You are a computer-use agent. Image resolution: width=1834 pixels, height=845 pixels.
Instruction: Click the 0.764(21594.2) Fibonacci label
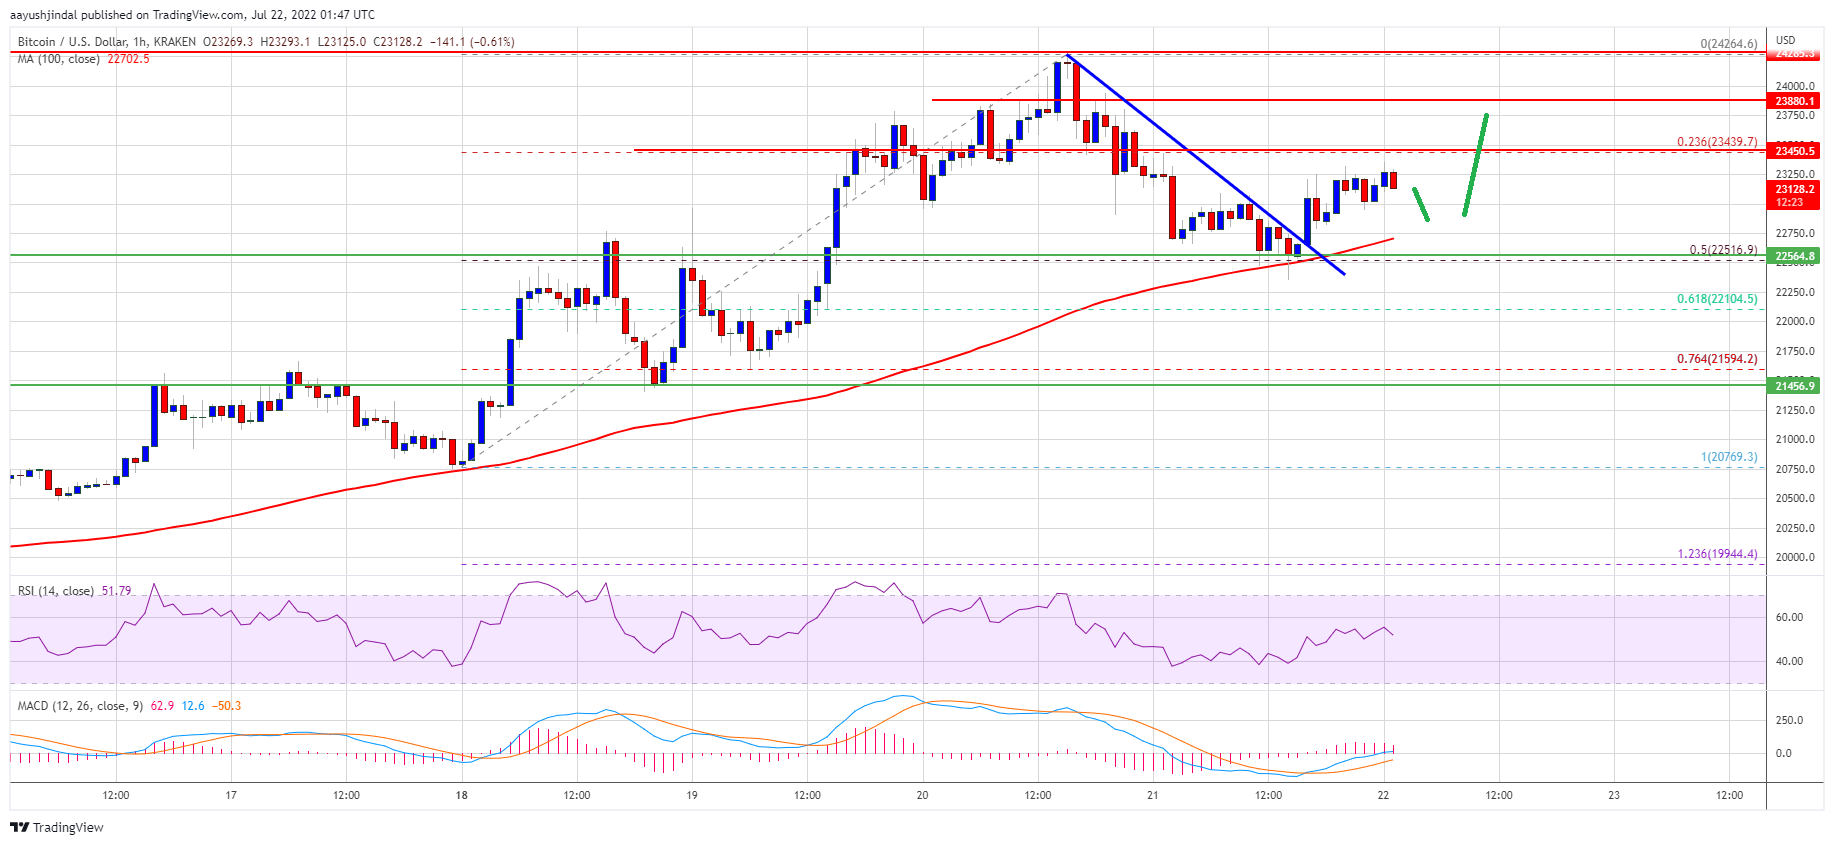coord(1717,359)
